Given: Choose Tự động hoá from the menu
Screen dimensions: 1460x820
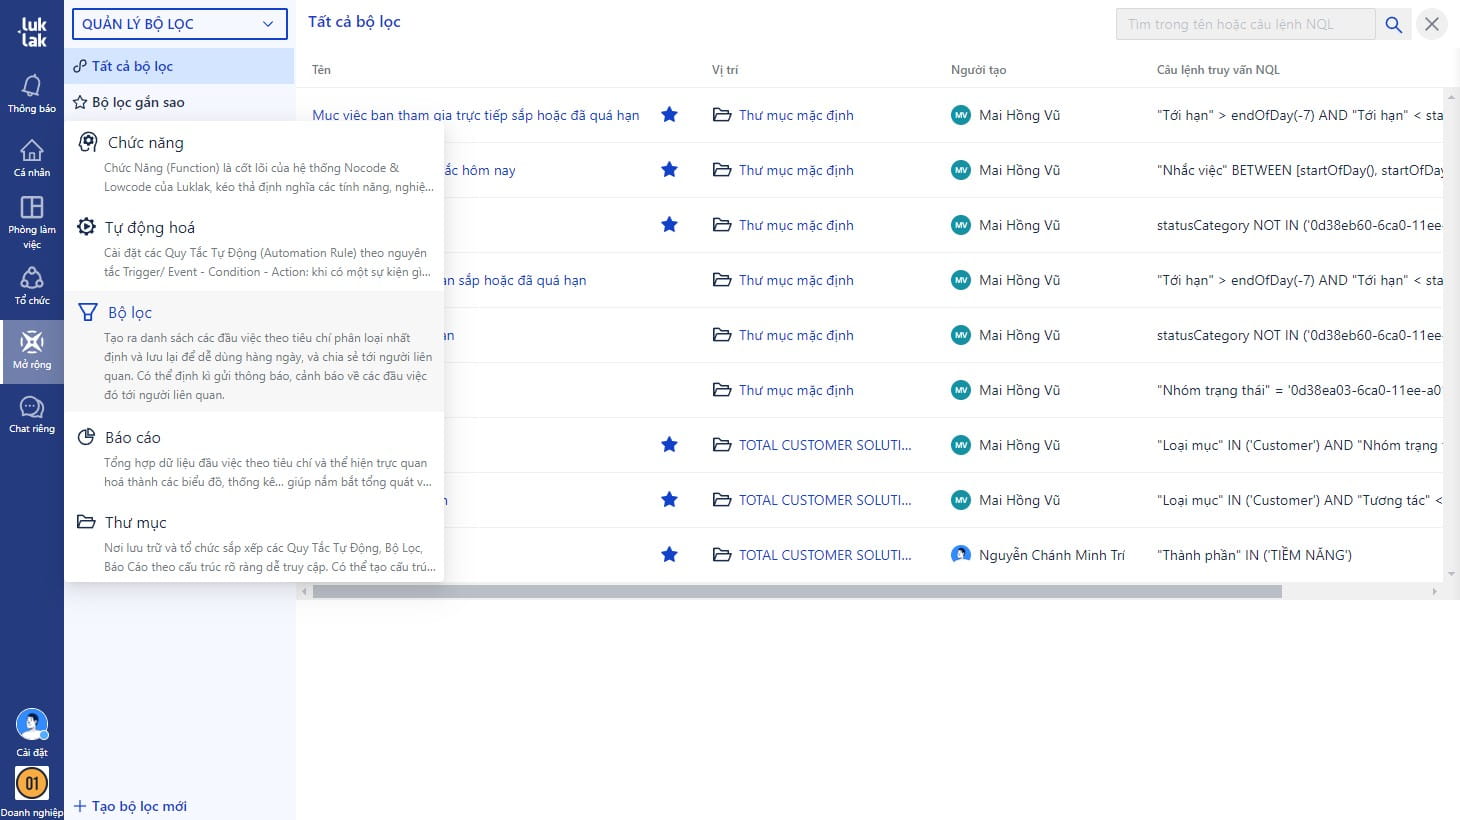Looking at the screenshot, I should point(150,228).
